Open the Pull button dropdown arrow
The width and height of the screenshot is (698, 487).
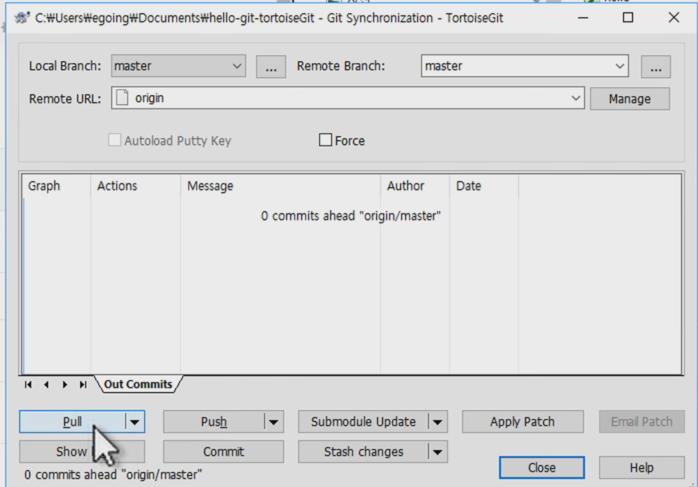(x=135, y=422)
